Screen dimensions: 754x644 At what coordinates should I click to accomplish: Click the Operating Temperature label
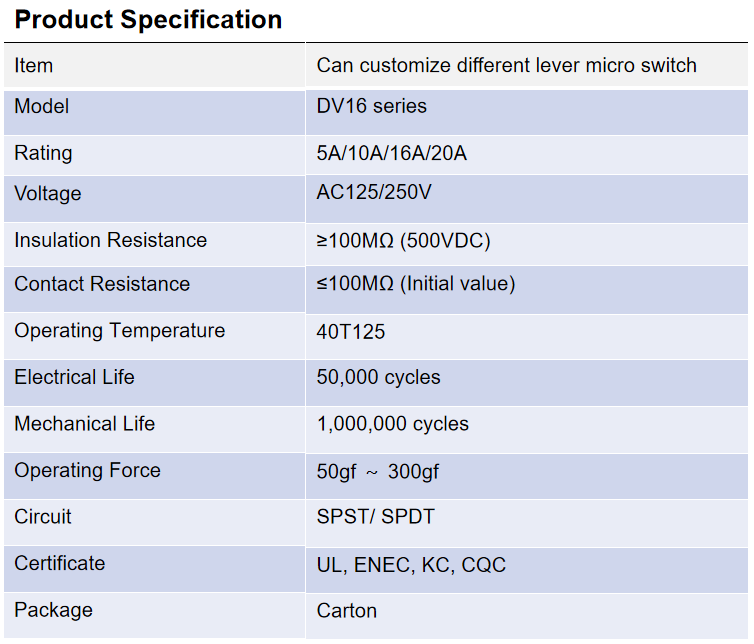click(120, 331)
